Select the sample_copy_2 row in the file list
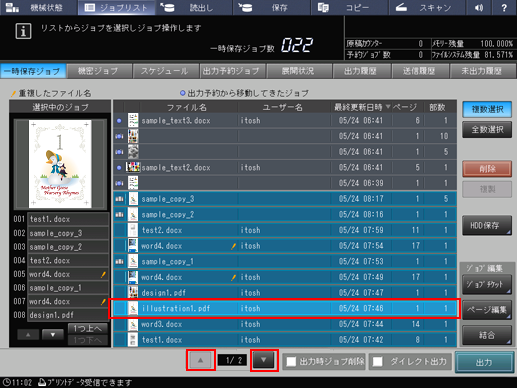 click(285, 214)
